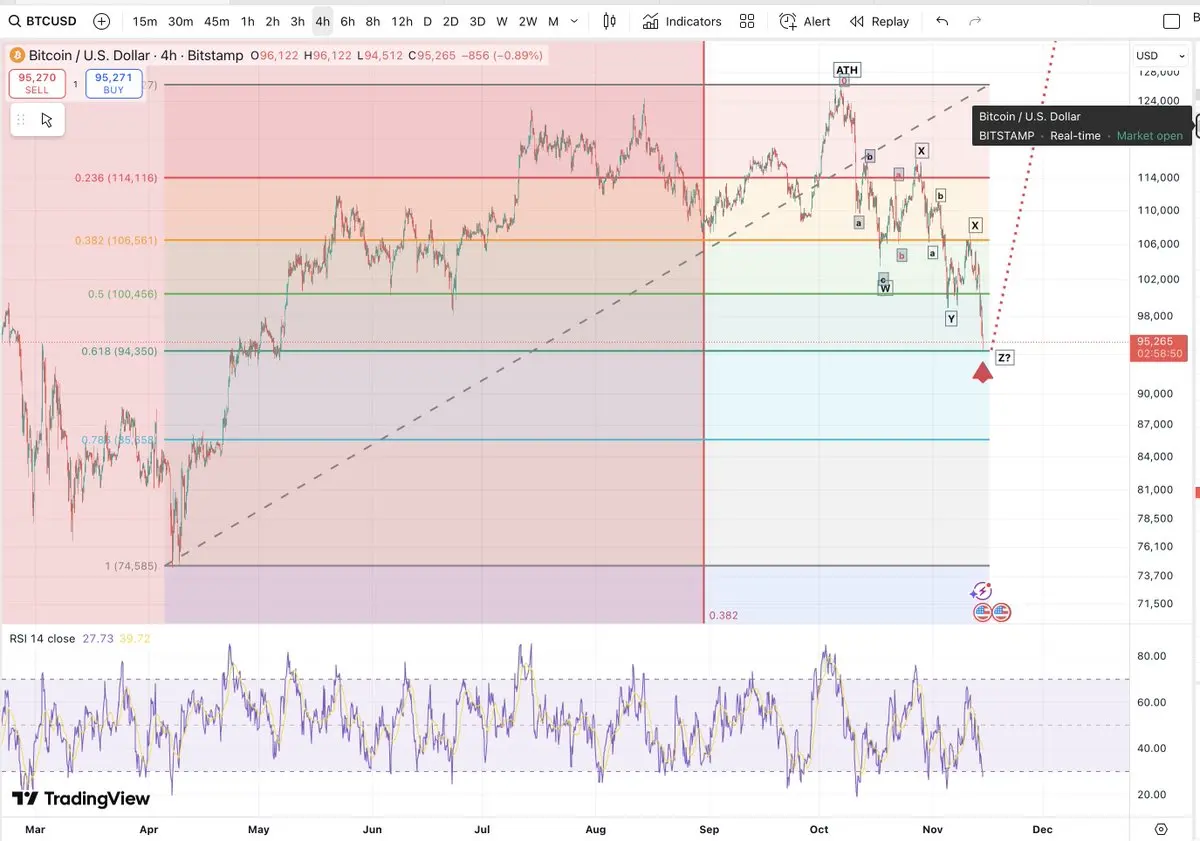This screenshot has height=841, width=1200.
Task: Click the redo arrow
Action: tap(975, 21)
